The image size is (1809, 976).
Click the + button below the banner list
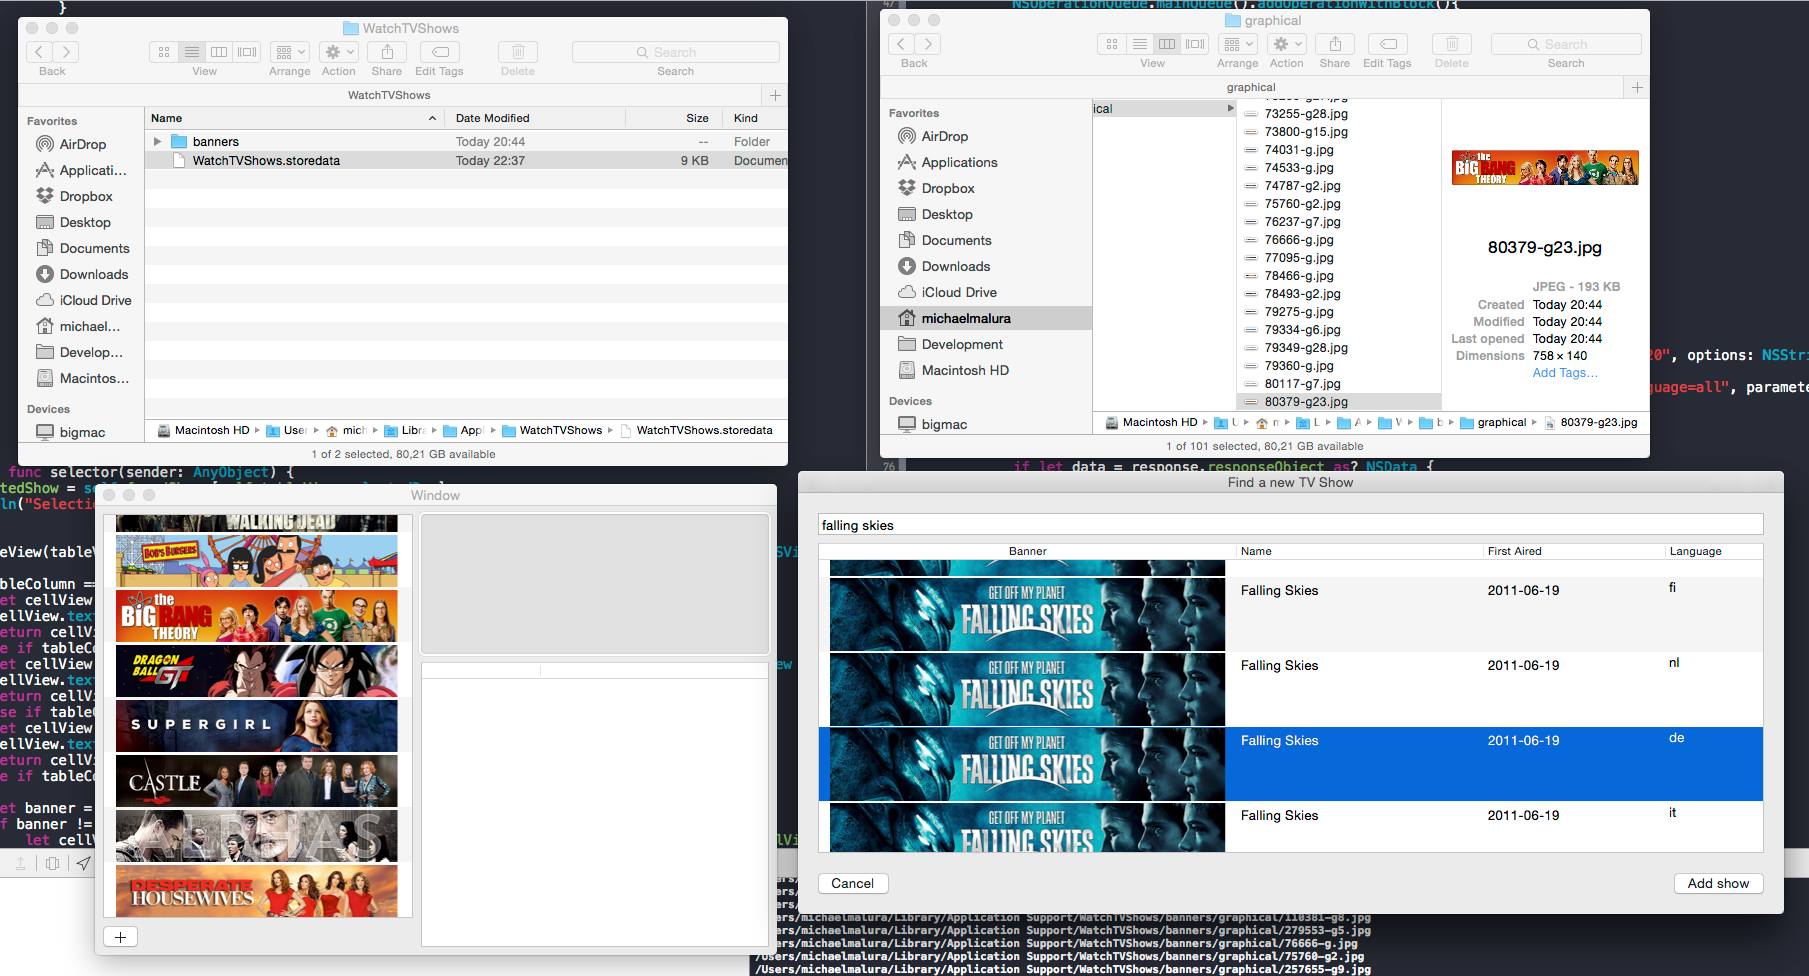click(x=120, y=936)
